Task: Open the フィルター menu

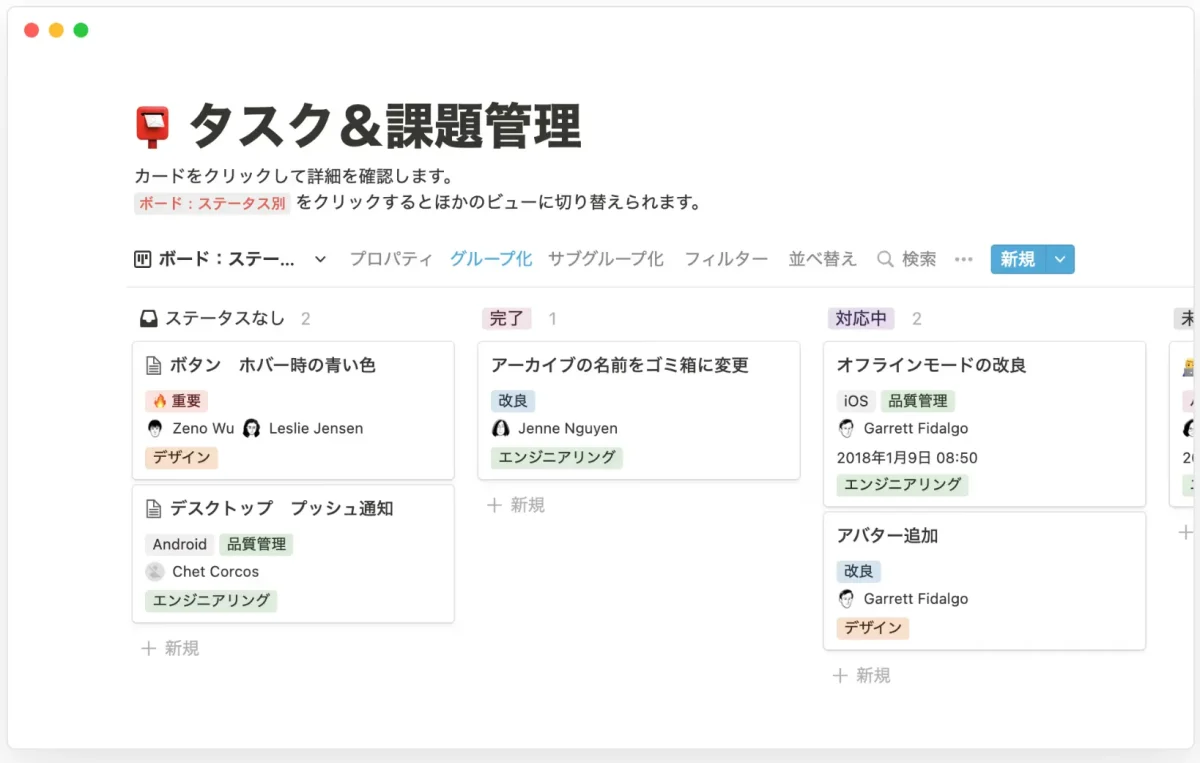Action: point(725,258)
